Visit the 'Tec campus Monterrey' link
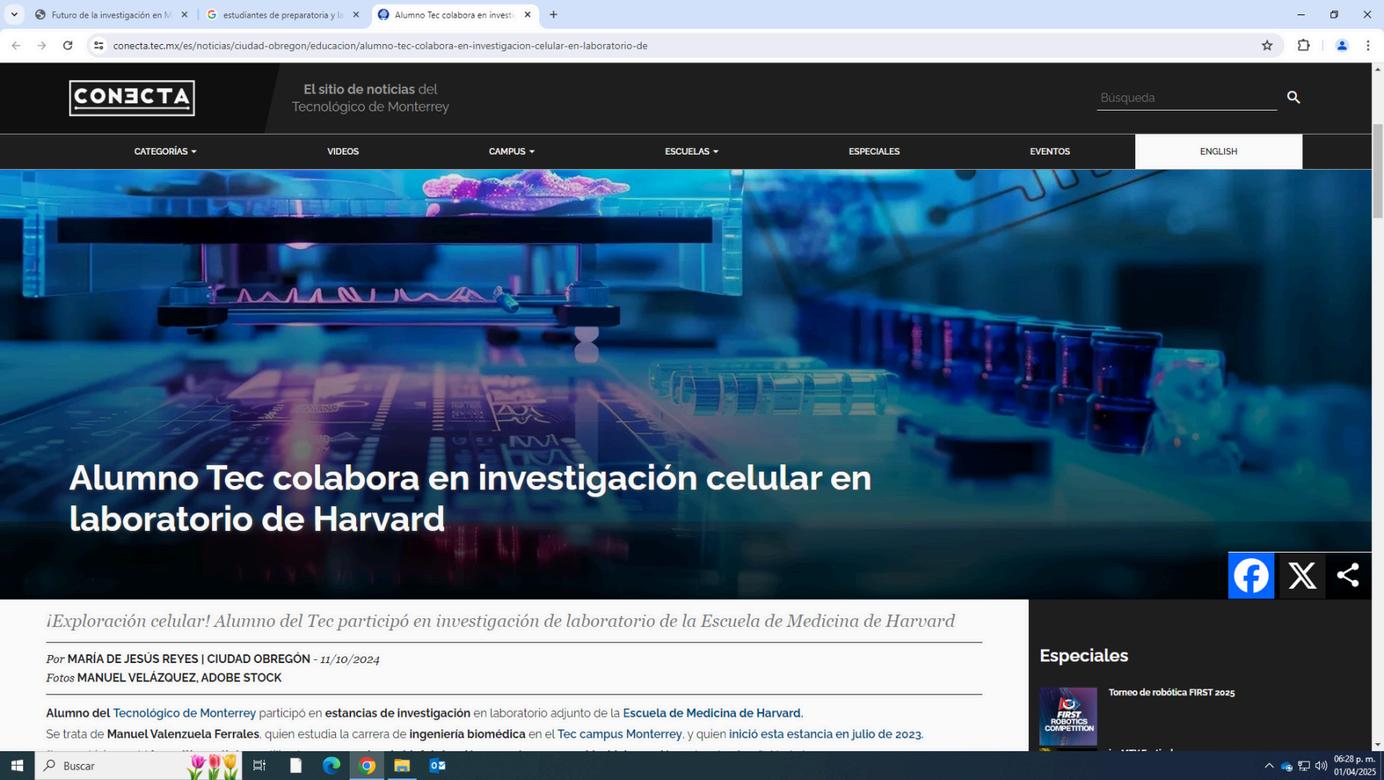 click(619, 734)
